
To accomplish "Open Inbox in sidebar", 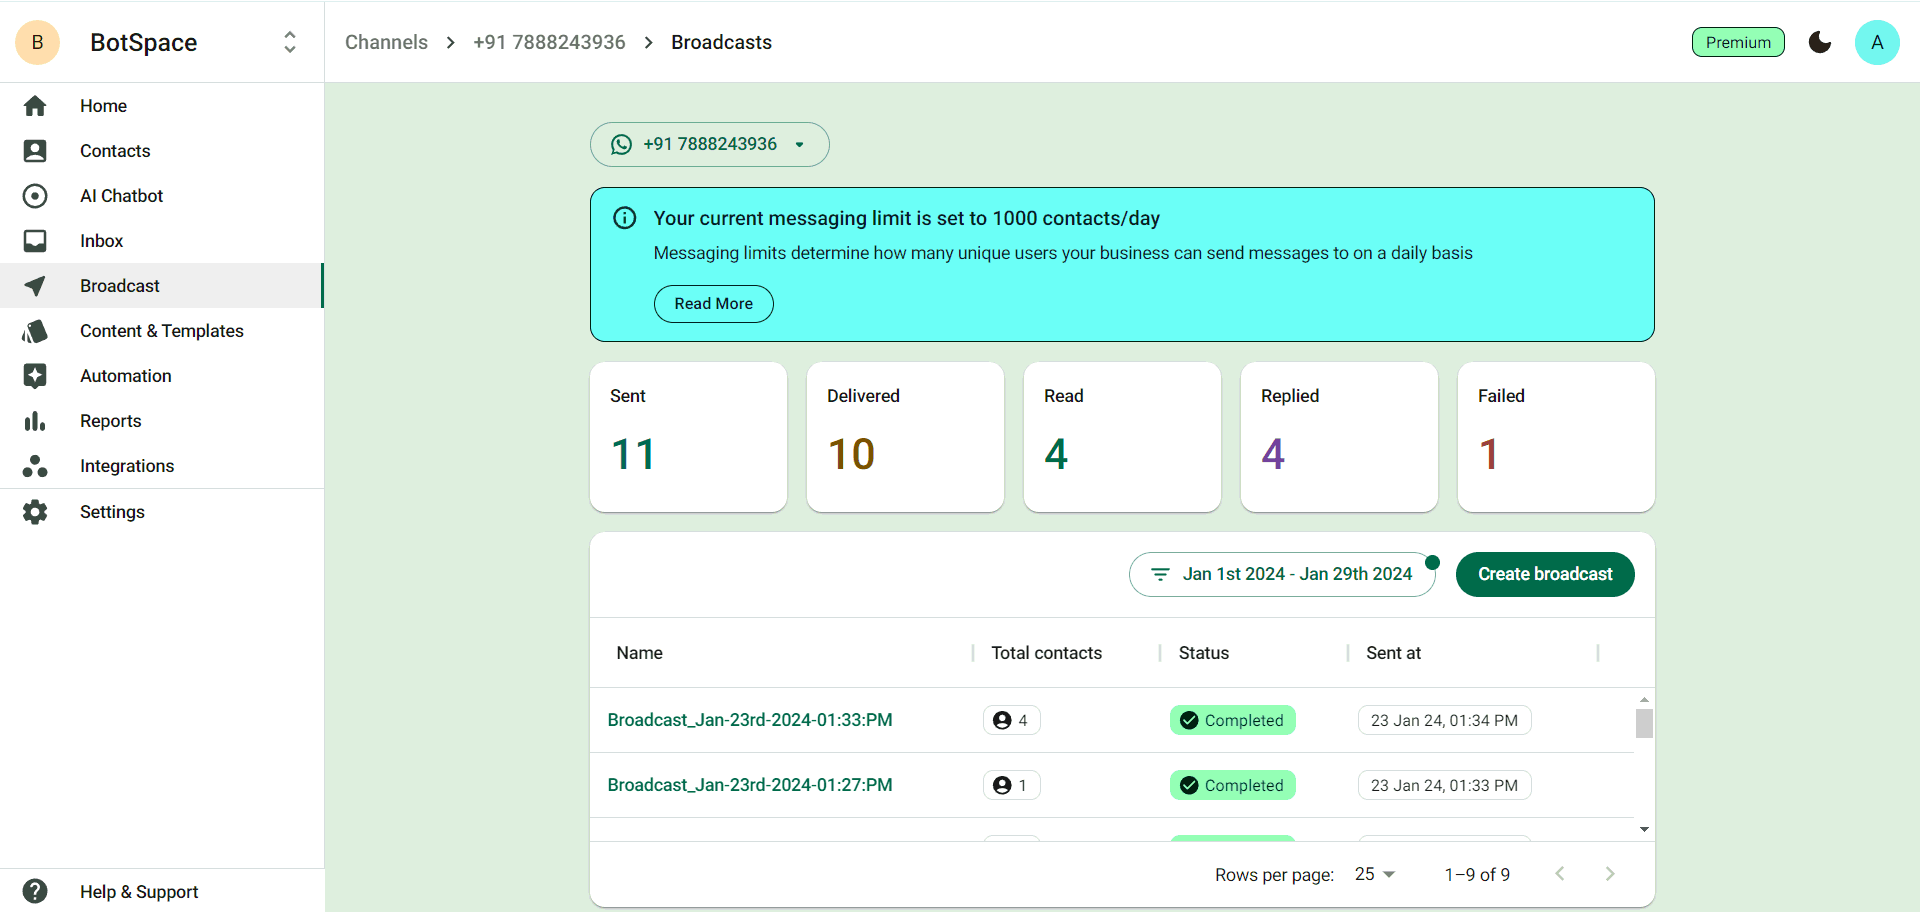I will point(161,241).
